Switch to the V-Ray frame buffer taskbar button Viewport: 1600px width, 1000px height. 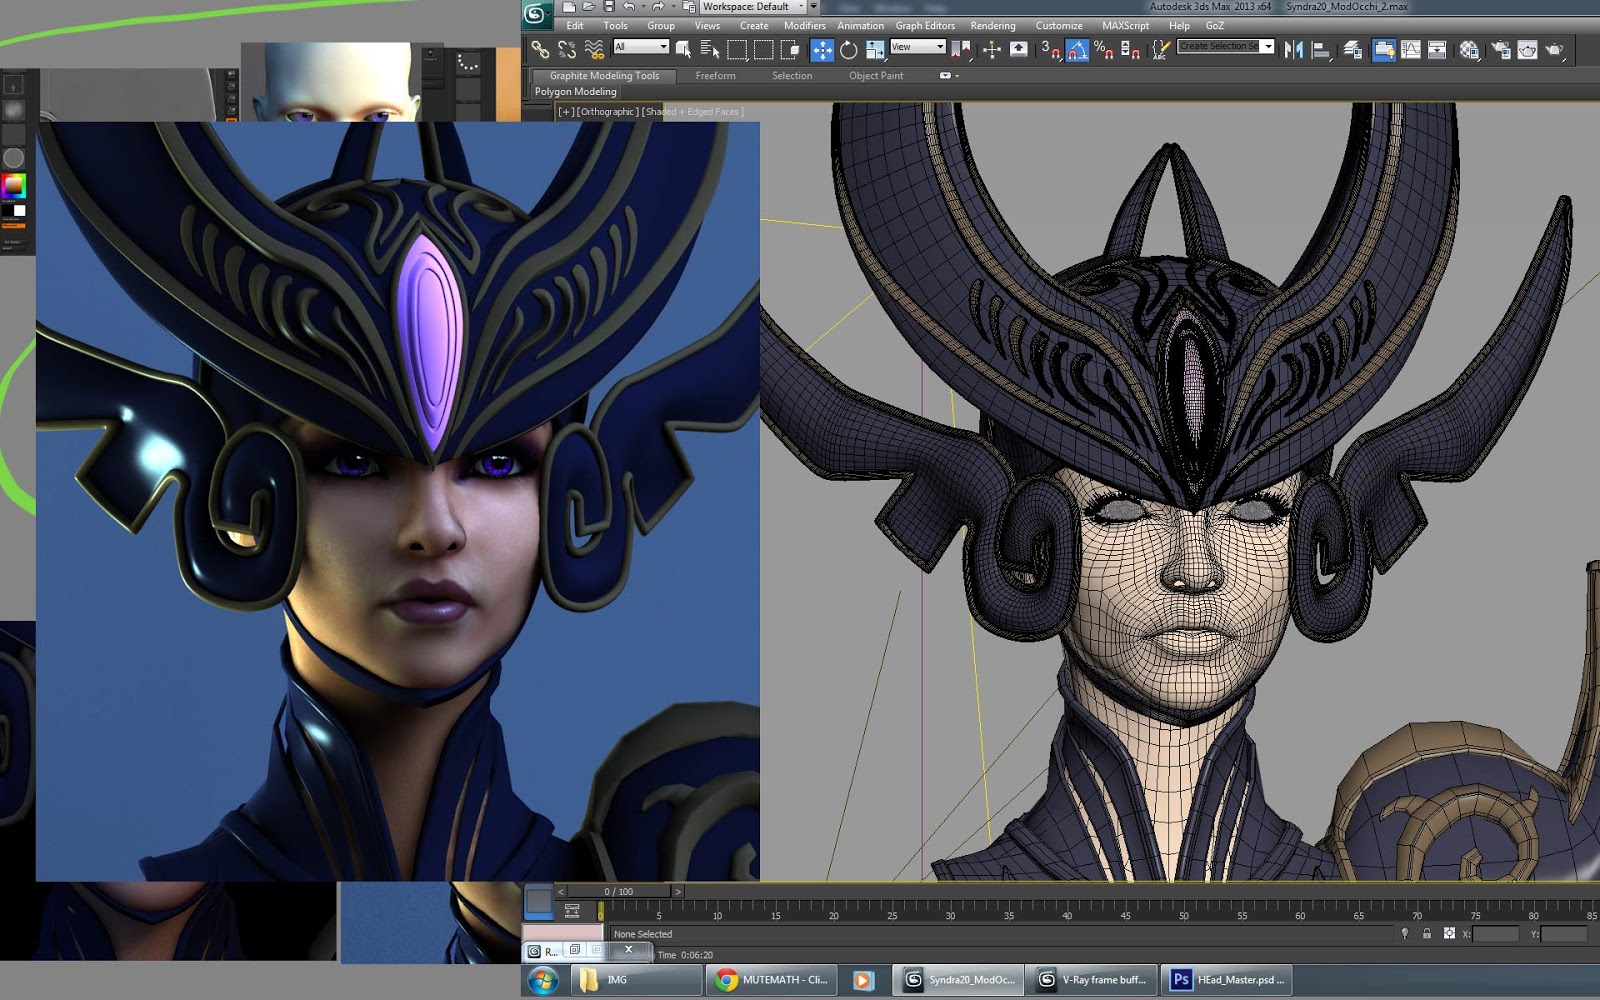click(1092, 980)
